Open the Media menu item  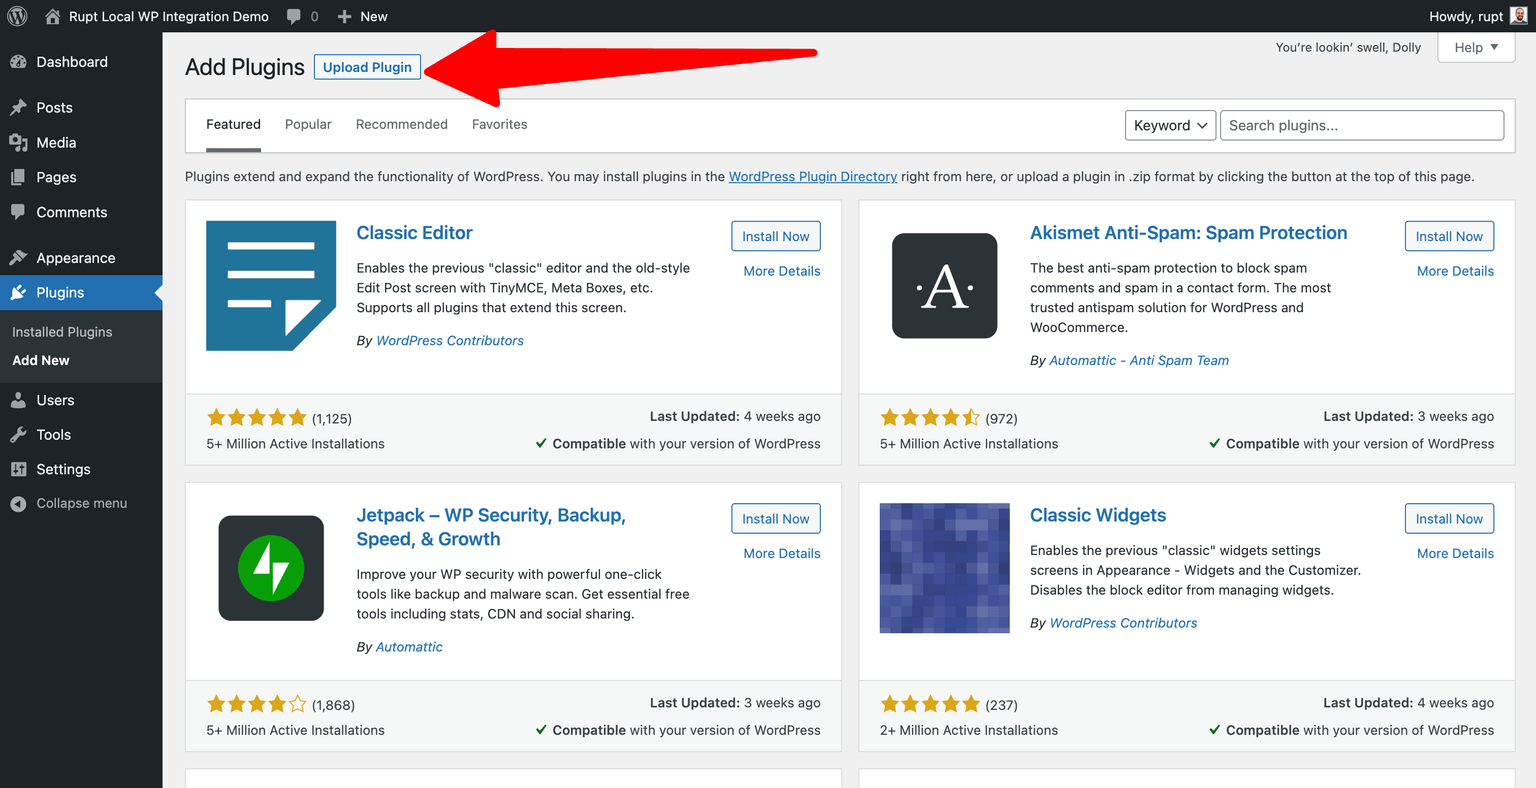(81, 142)
